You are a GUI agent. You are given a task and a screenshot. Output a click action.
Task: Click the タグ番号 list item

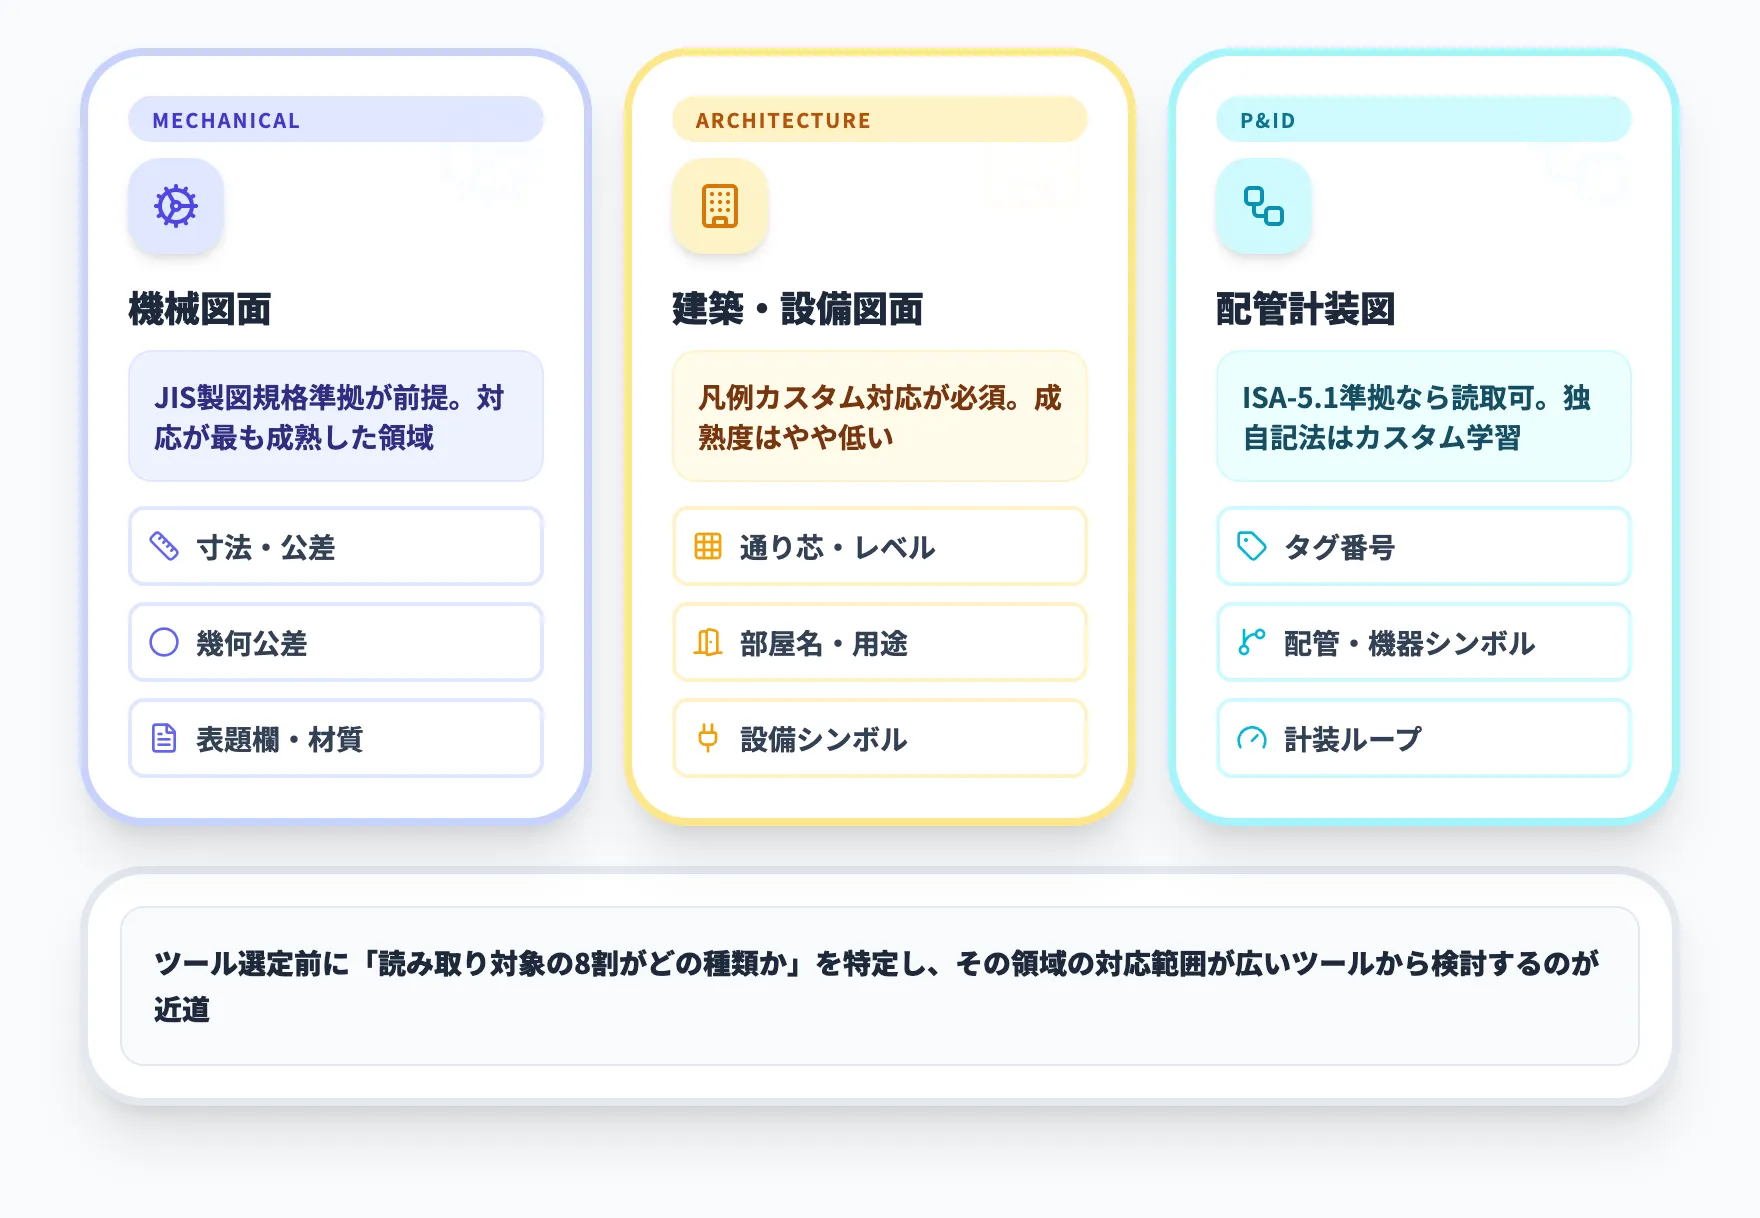point(1423,546)
